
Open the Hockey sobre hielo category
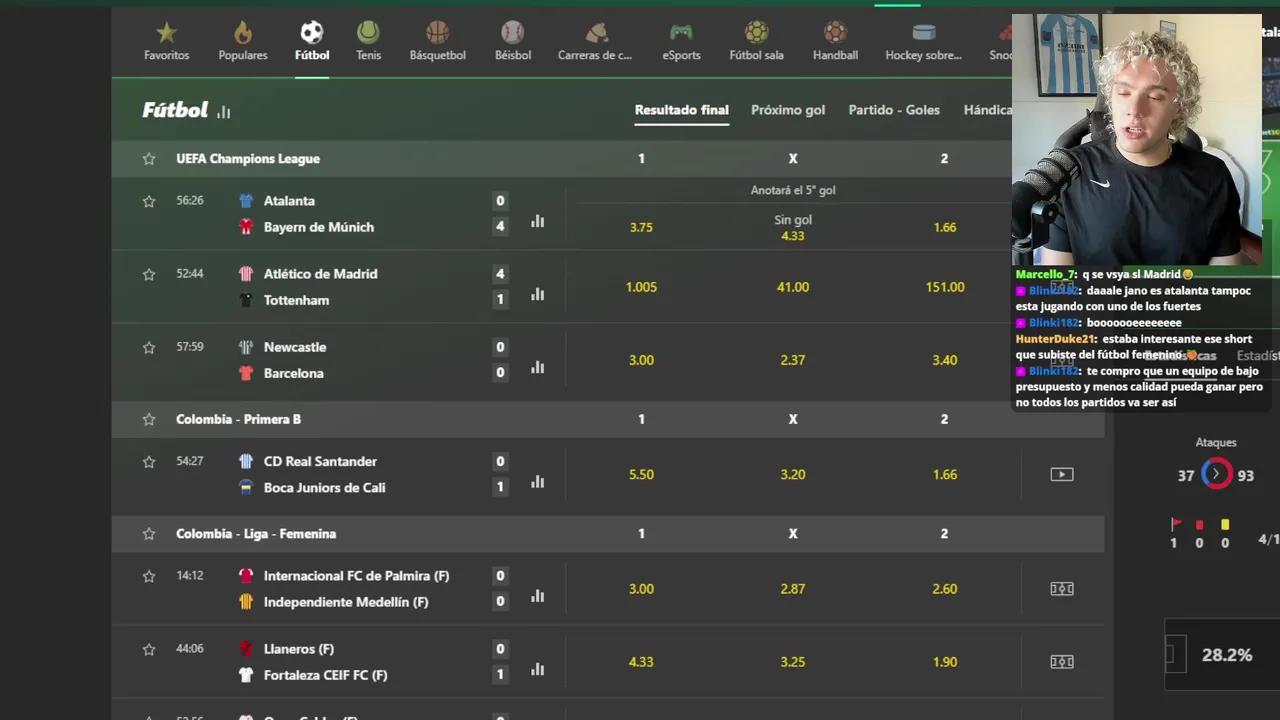coord(923,41)
